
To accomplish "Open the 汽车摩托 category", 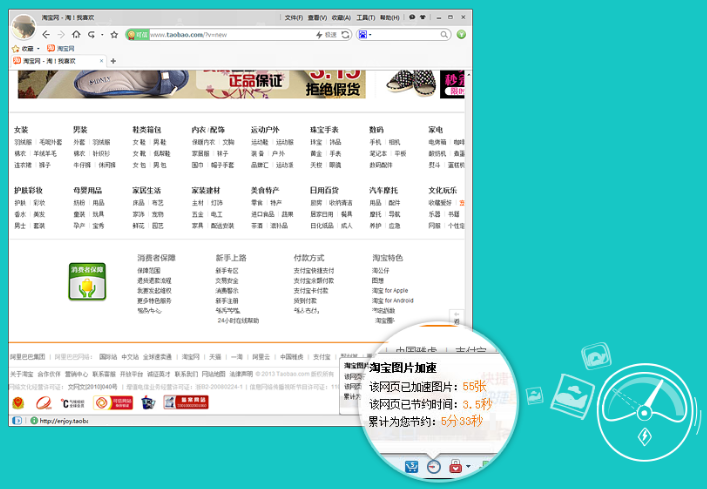I will pos(383,190).
